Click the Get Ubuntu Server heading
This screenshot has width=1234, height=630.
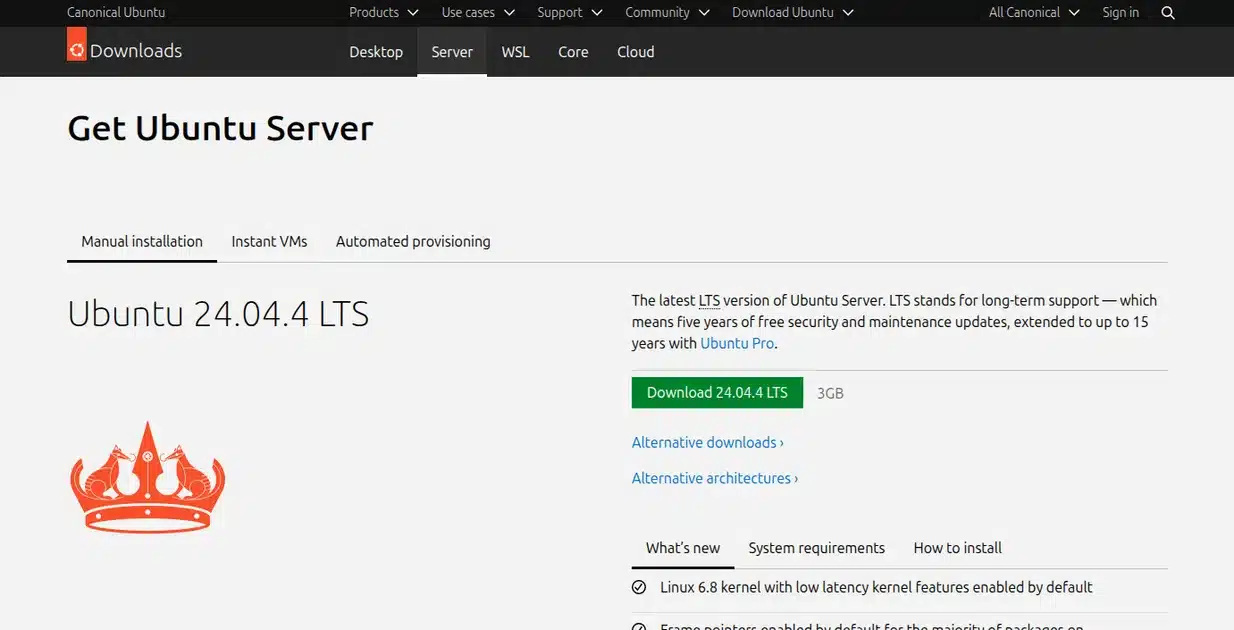coord(220,129)
